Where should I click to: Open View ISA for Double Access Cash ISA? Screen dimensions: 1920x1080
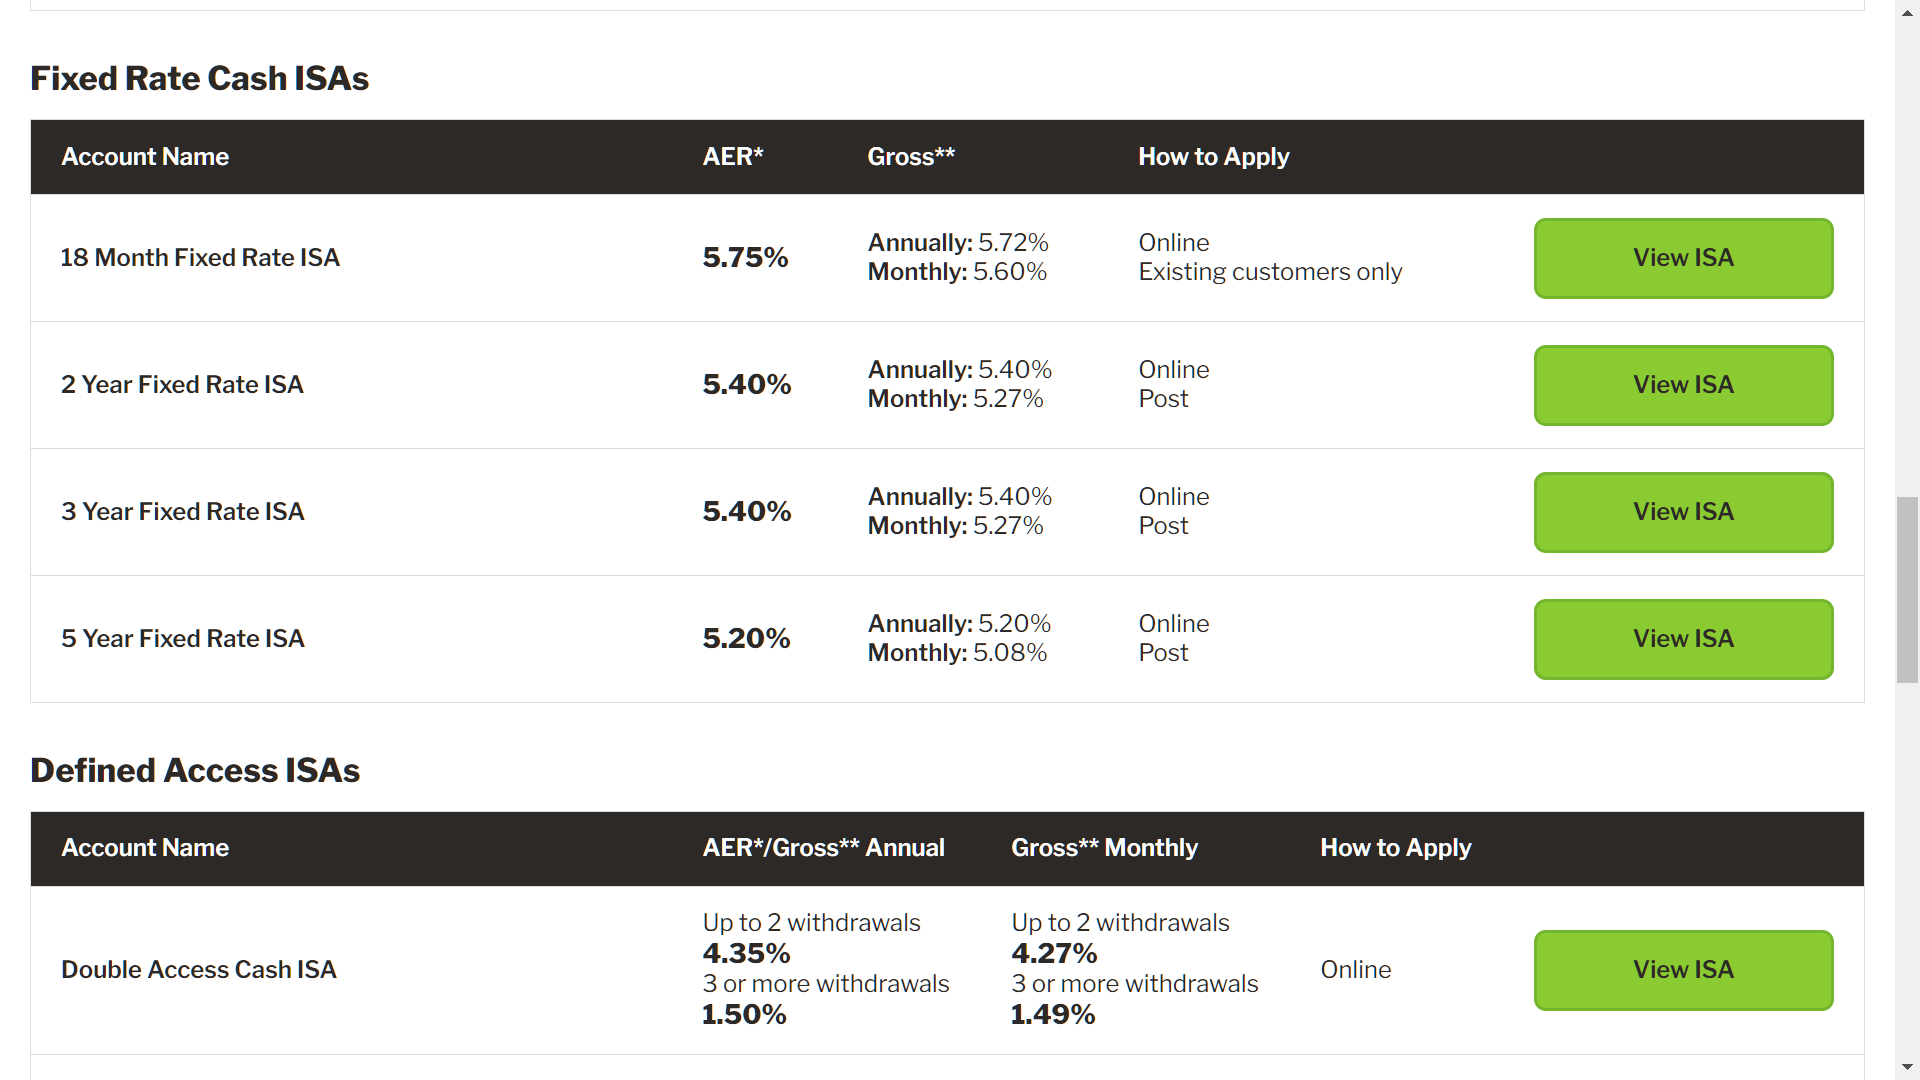coord(1683,970)
